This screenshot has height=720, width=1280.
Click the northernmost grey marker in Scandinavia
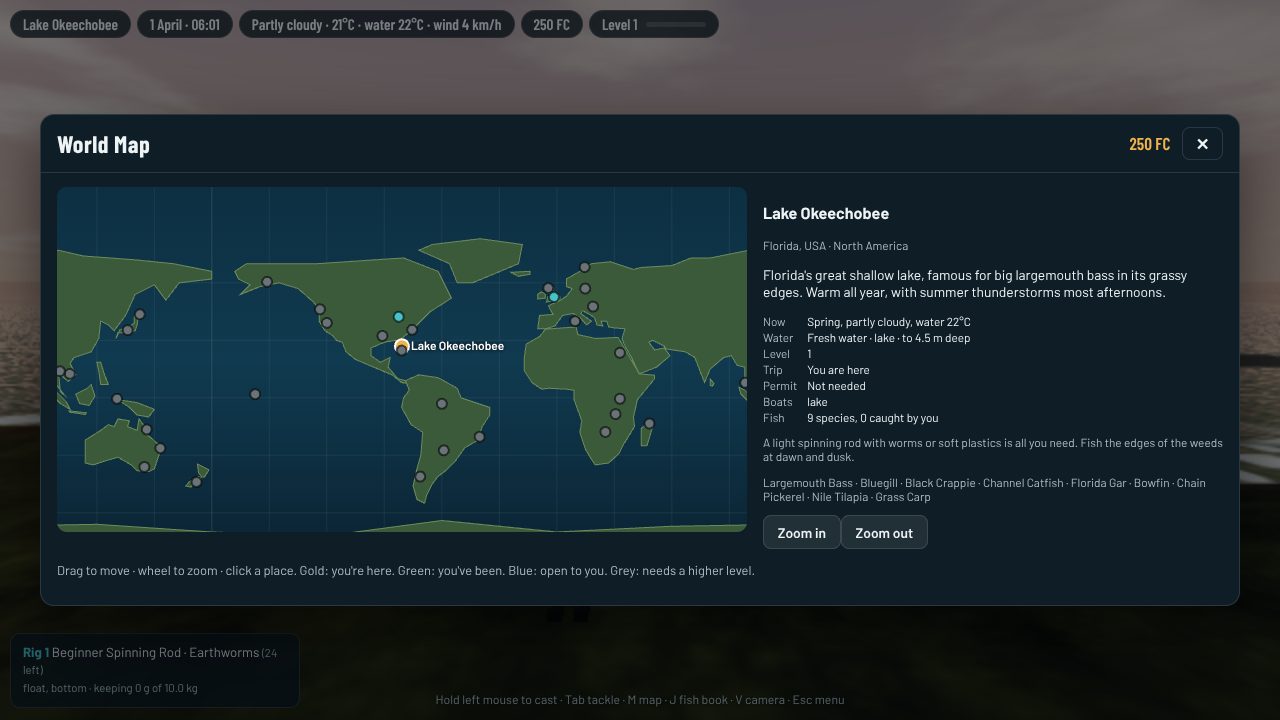585,267
